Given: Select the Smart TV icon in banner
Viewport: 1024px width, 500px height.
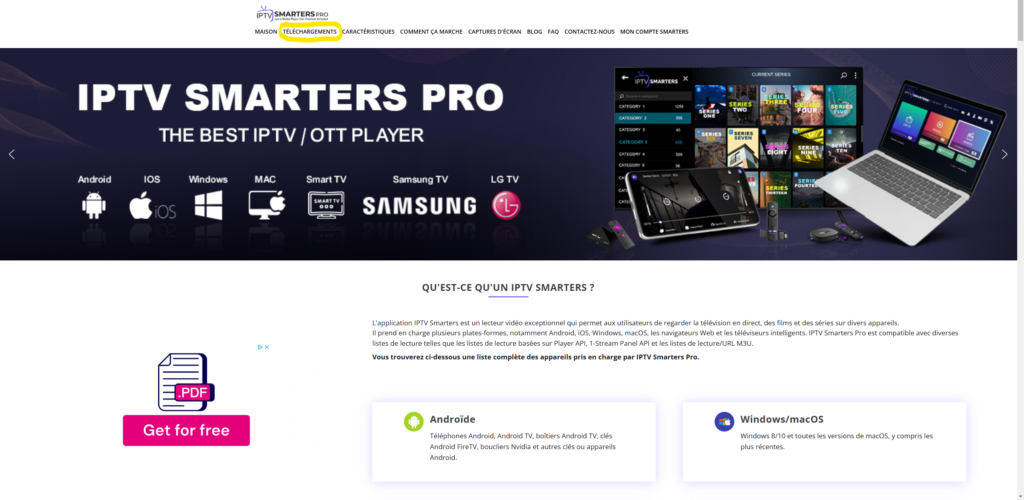Looking at the screenshot, I should coord(326,204).
